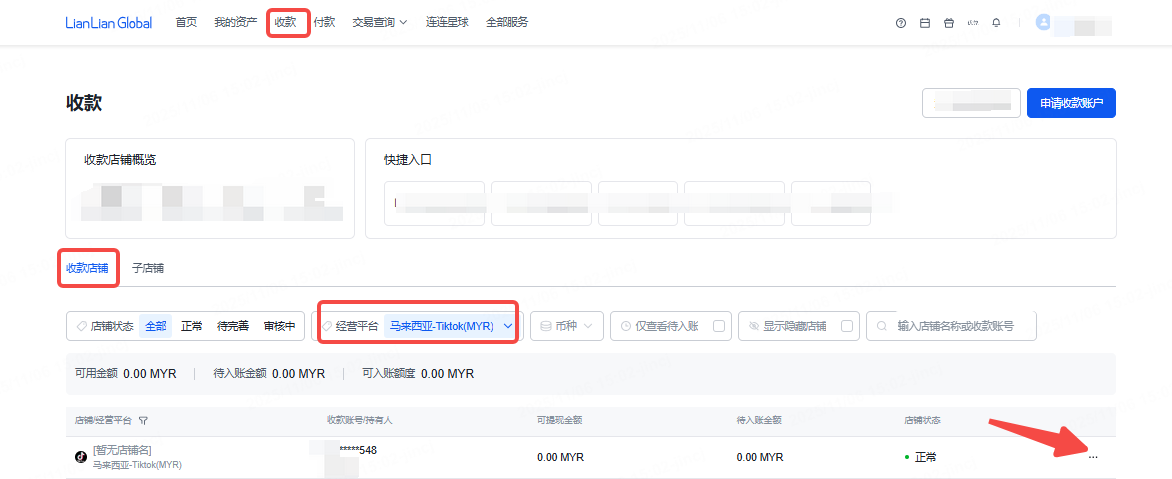This screenshot has height=479, width=1172.
Task: Click the account number *****548
Action: (358, 450)
